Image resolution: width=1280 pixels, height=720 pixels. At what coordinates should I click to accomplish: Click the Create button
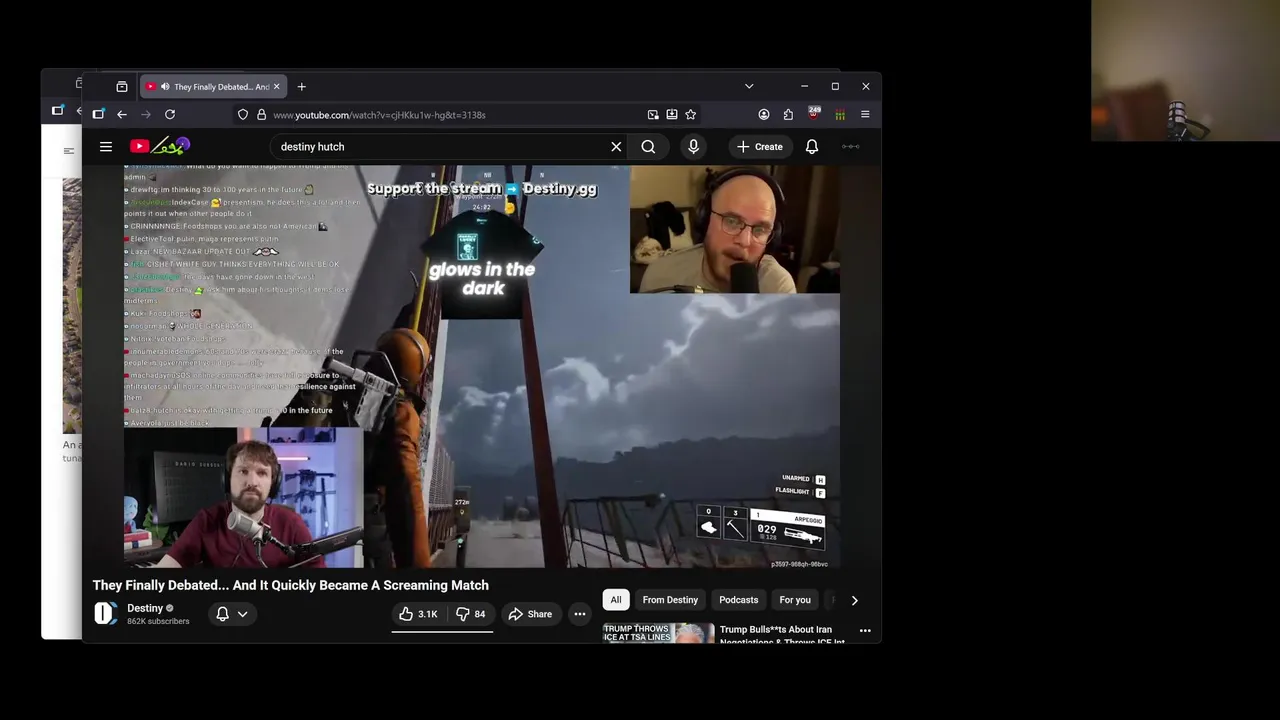coord(760,147)
